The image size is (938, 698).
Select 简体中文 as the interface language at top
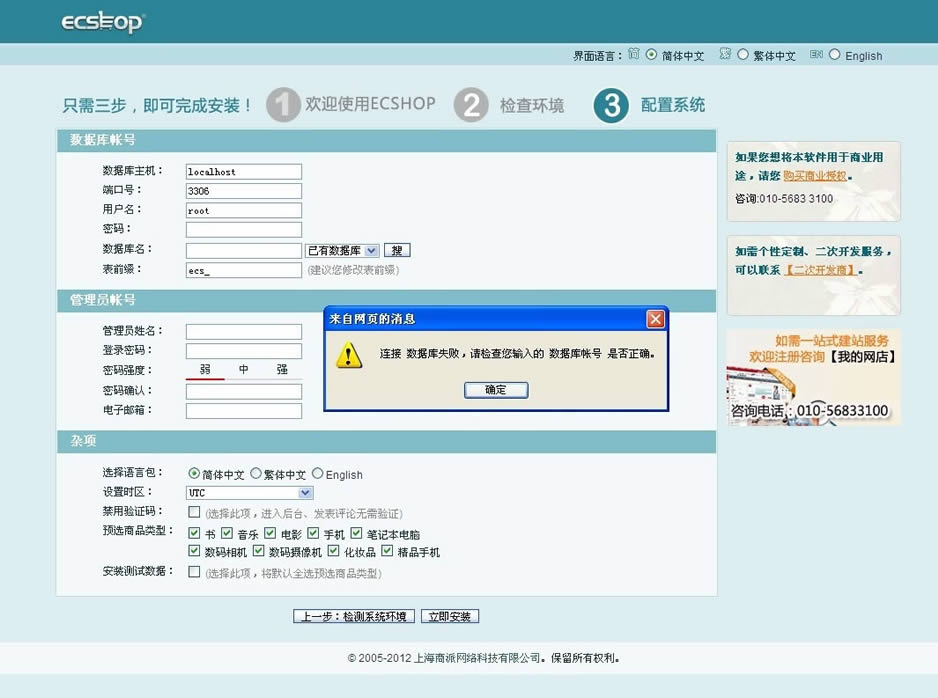point(651,54)
